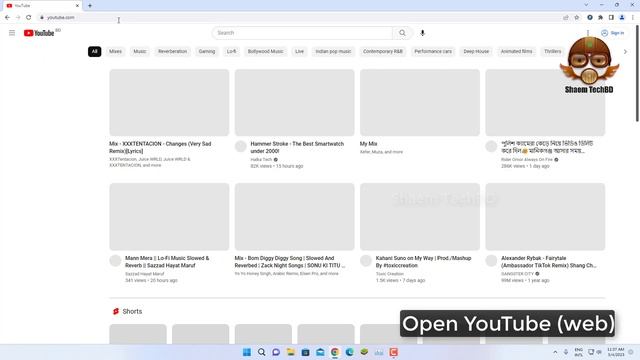This screenshot has width=640, height=360.
Task: Open Hammer Stroke smartwatch video thumbnail
Action: (x=294, y=102)
